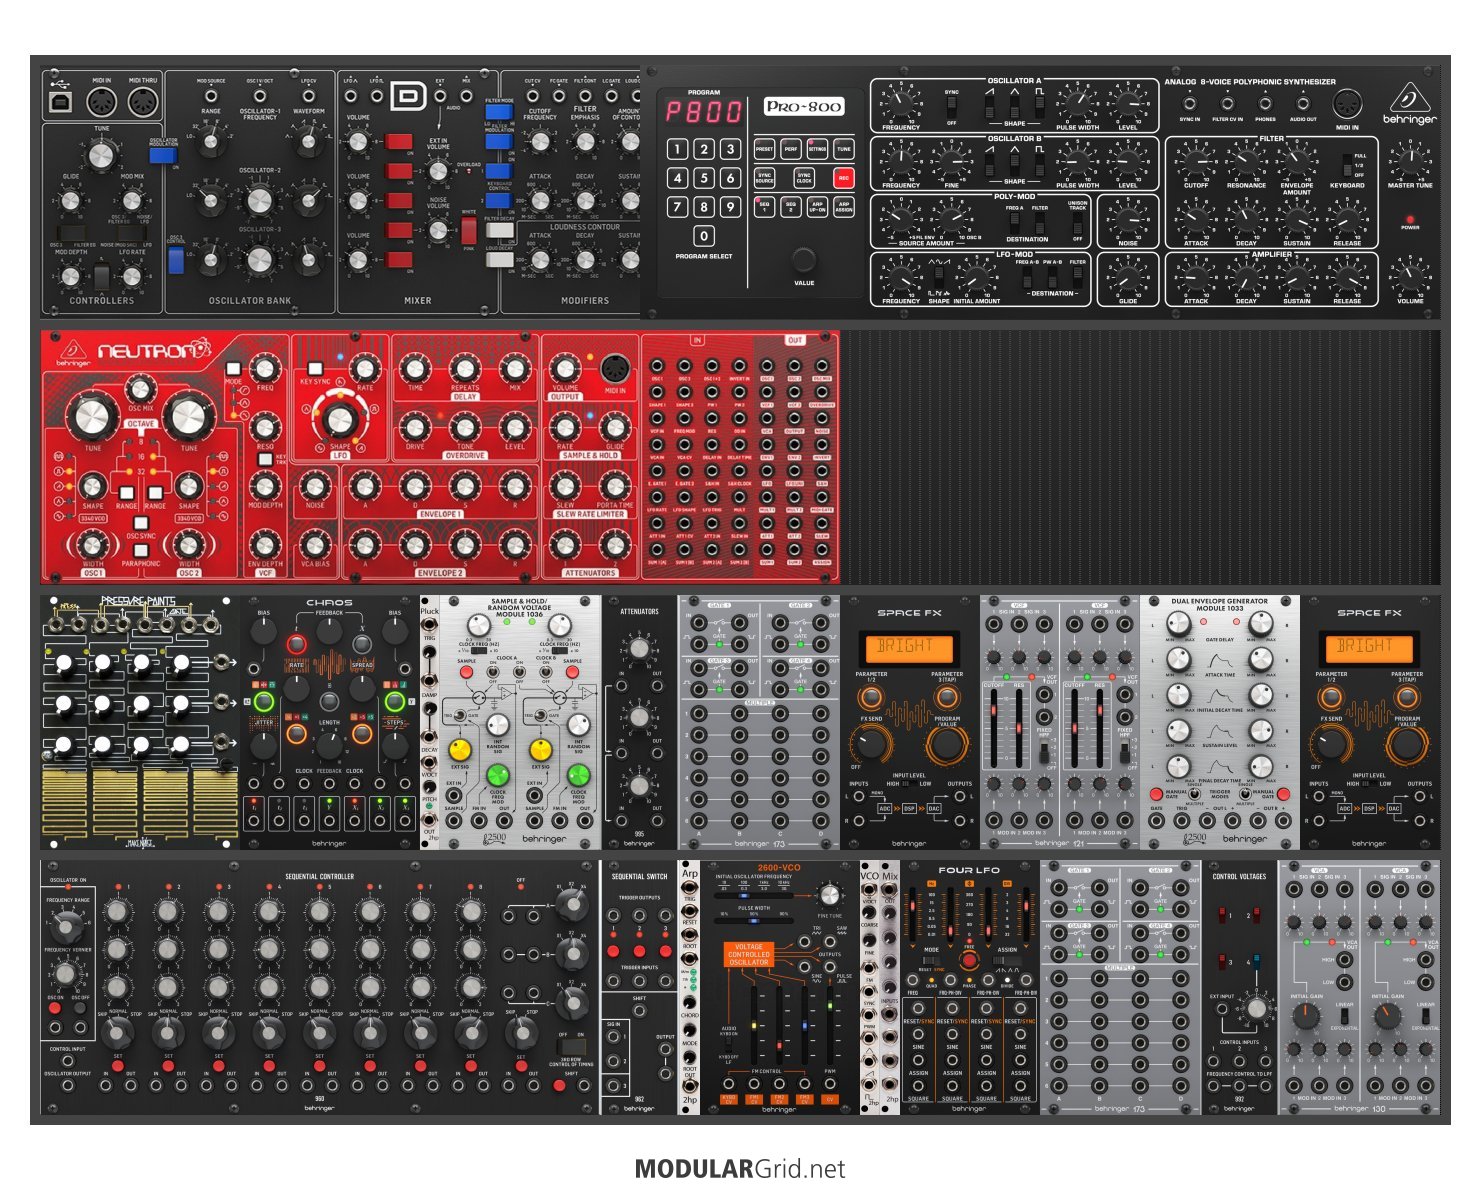Click the Delay TIME knob on the Neutron
Image resolution: width=1481 pixels, height=1190 pixels.
(x=415, y=370)
